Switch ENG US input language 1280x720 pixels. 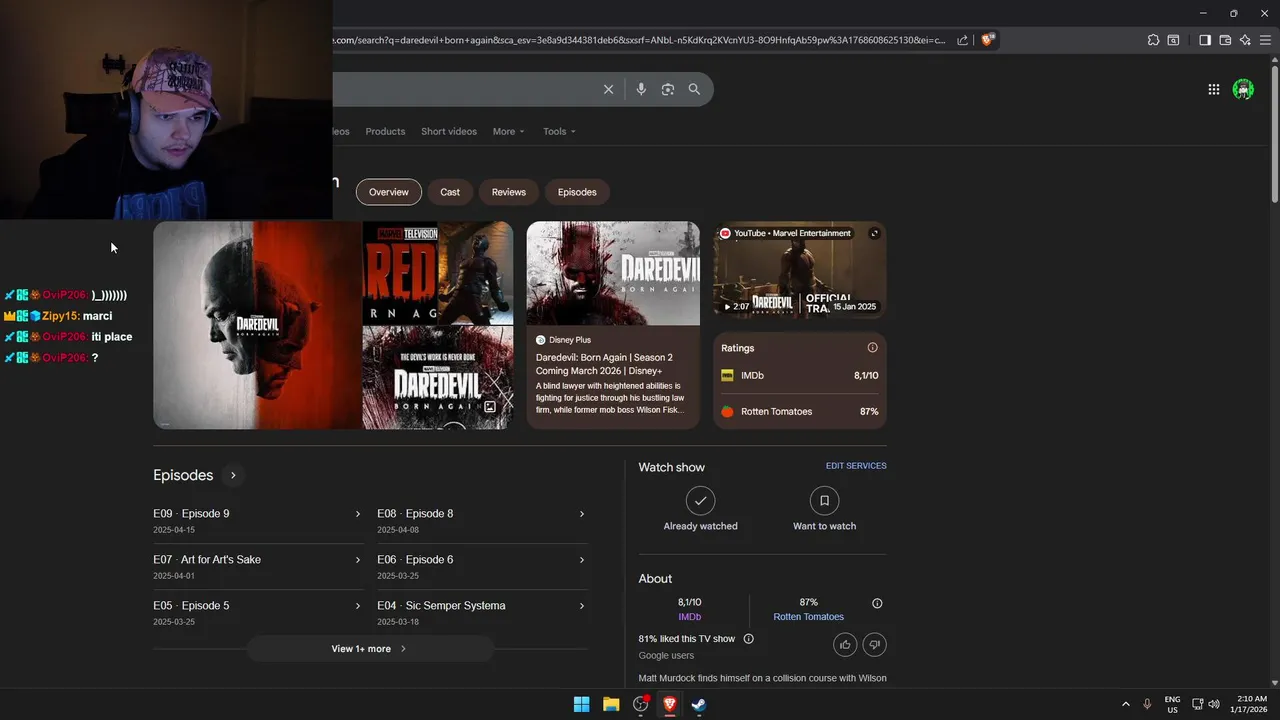[1172, 704]
